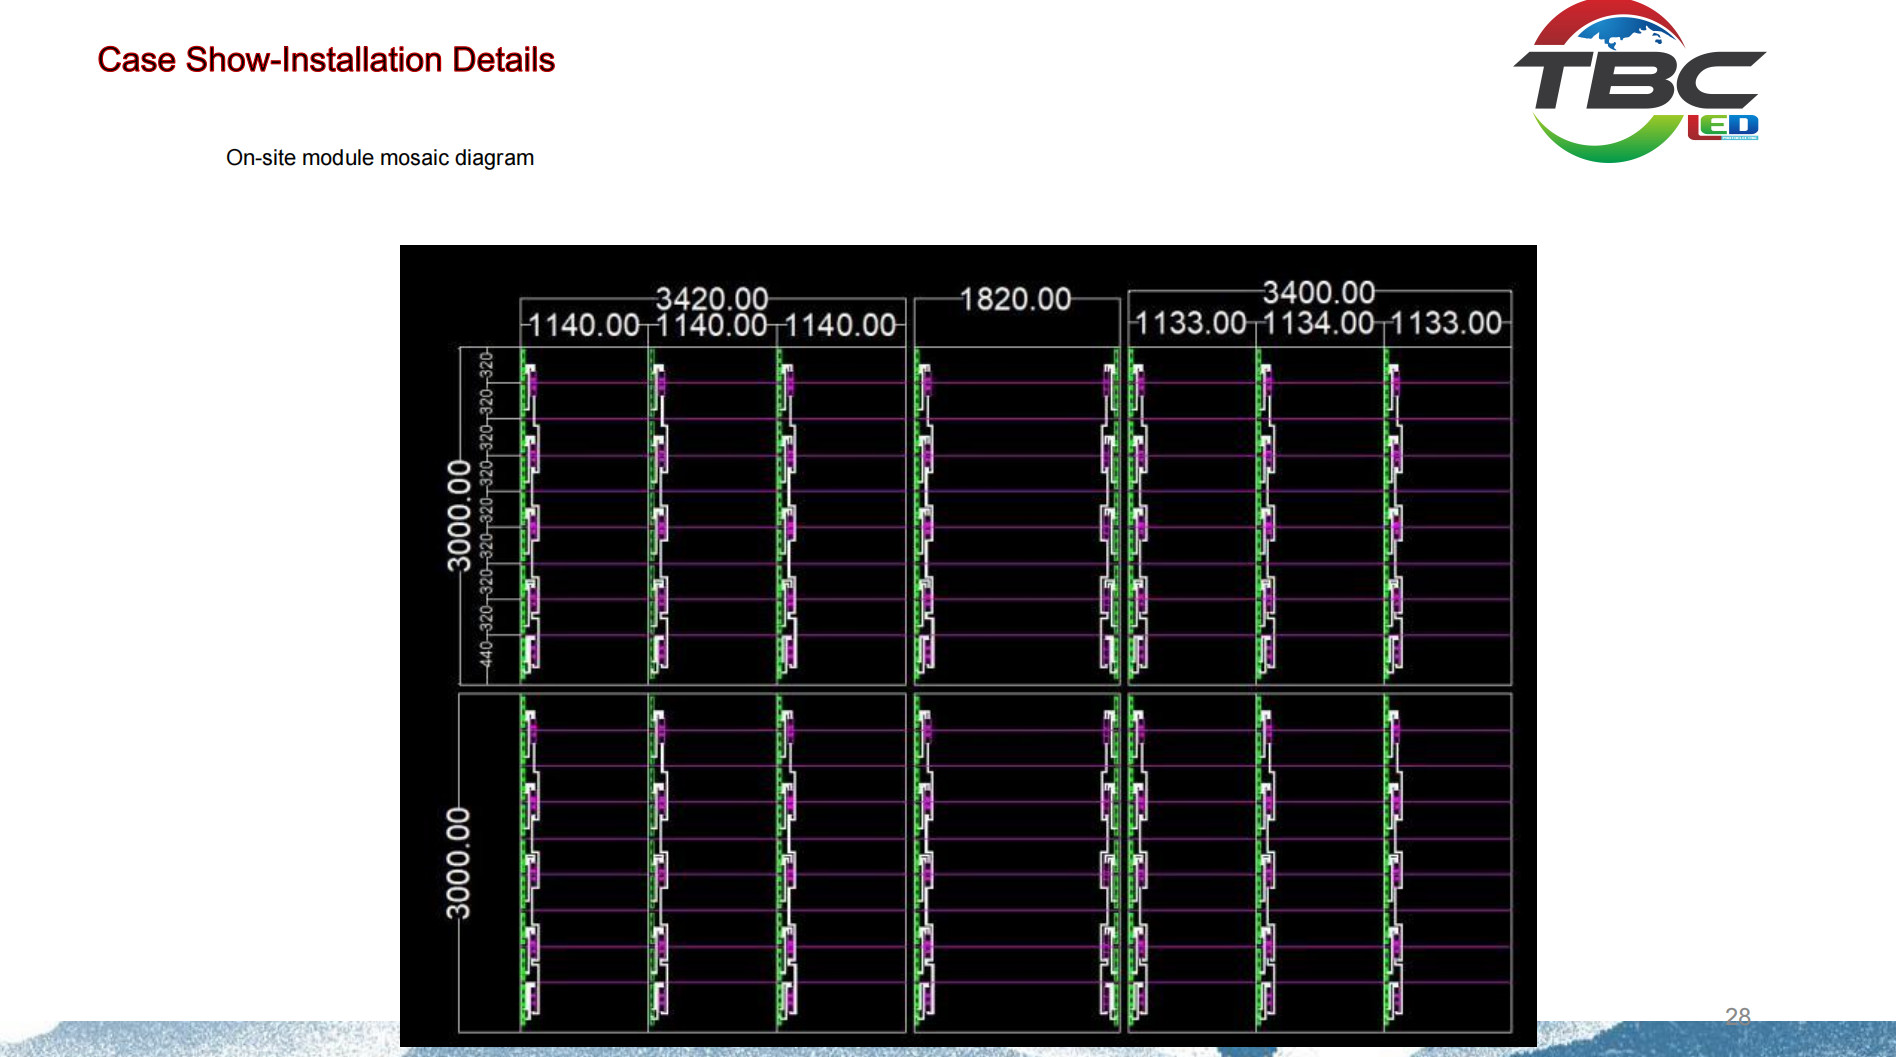Image resolution: width=1896 pixels, height=1057 pixels.
Task: Click the 3400.00 width dimension label
Action: coord(1318,292)
